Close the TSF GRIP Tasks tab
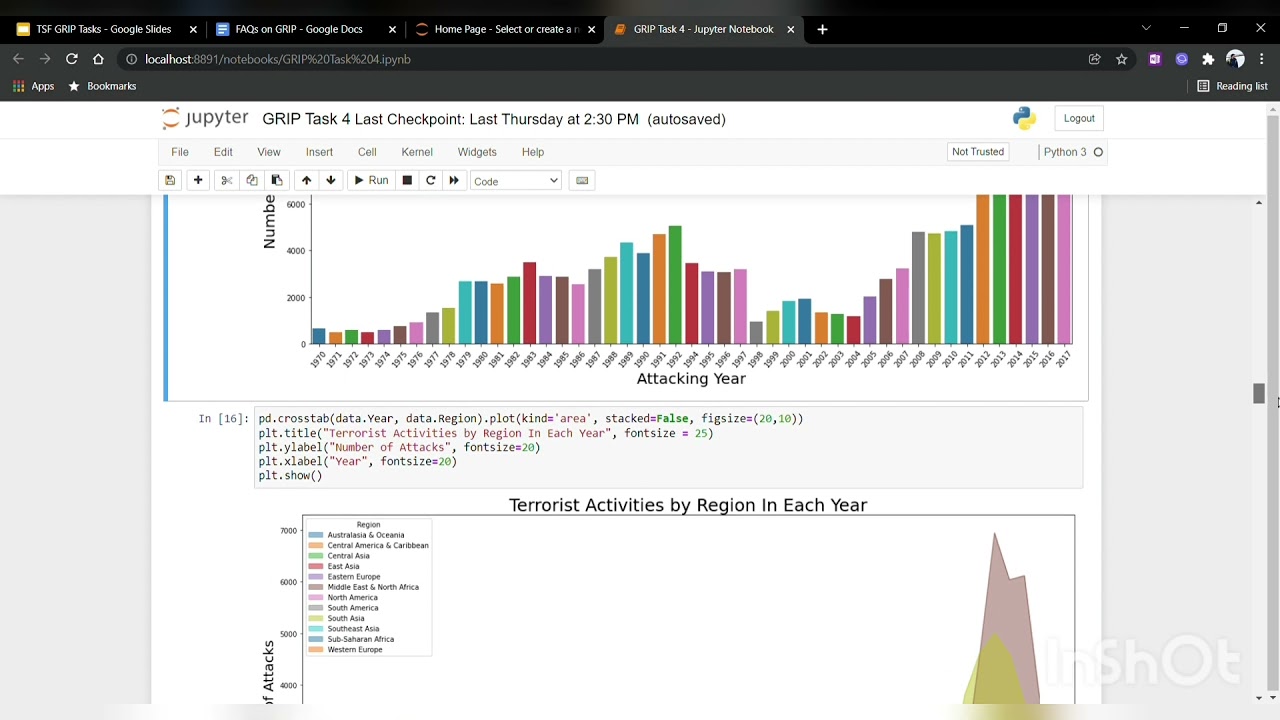The image size is (1280, 720). pos(193,29)
